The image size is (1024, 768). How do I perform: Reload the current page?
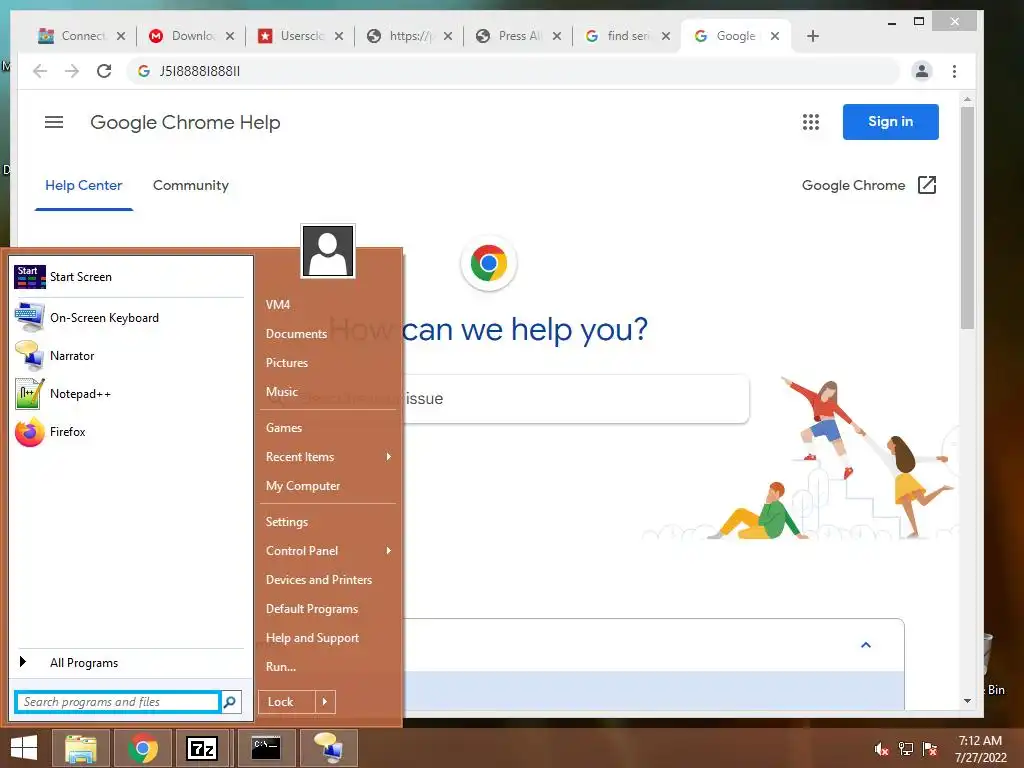pos(104,71)
